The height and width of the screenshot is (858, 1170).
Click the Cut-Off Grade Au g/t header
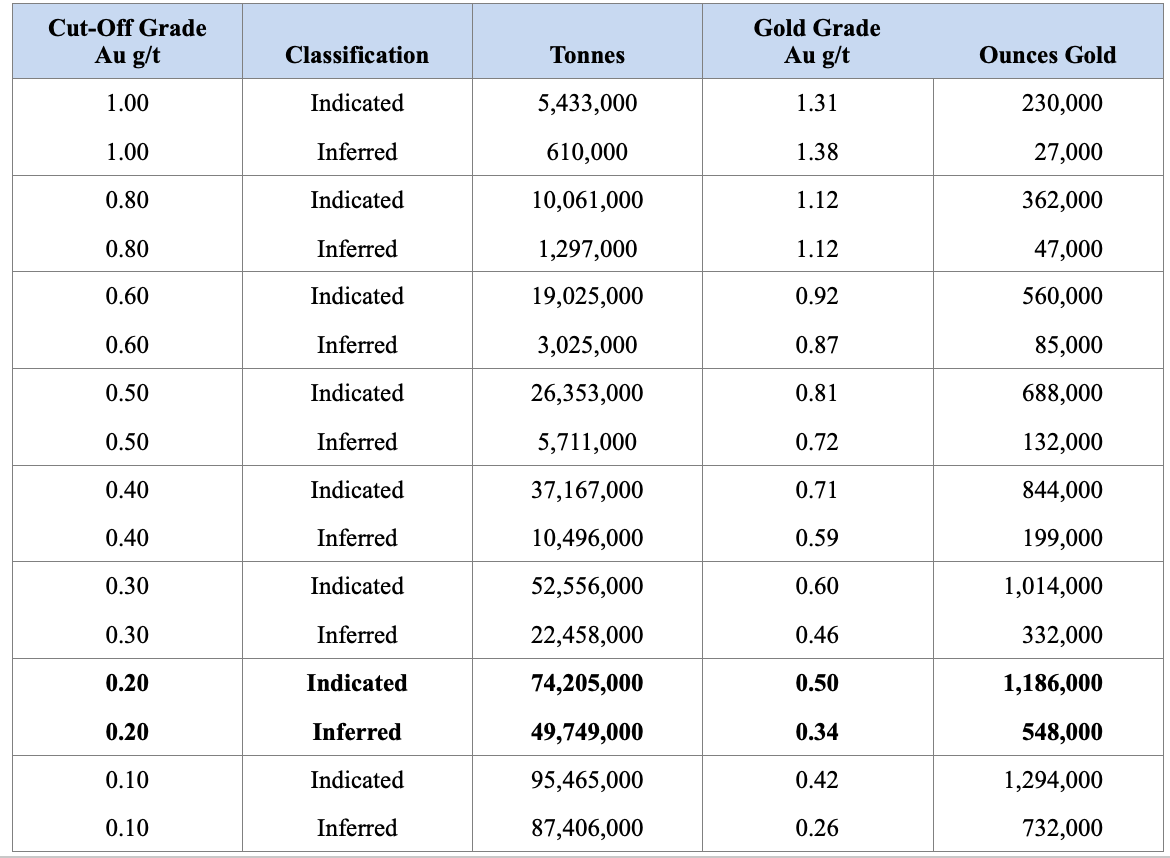coord(127,41)
